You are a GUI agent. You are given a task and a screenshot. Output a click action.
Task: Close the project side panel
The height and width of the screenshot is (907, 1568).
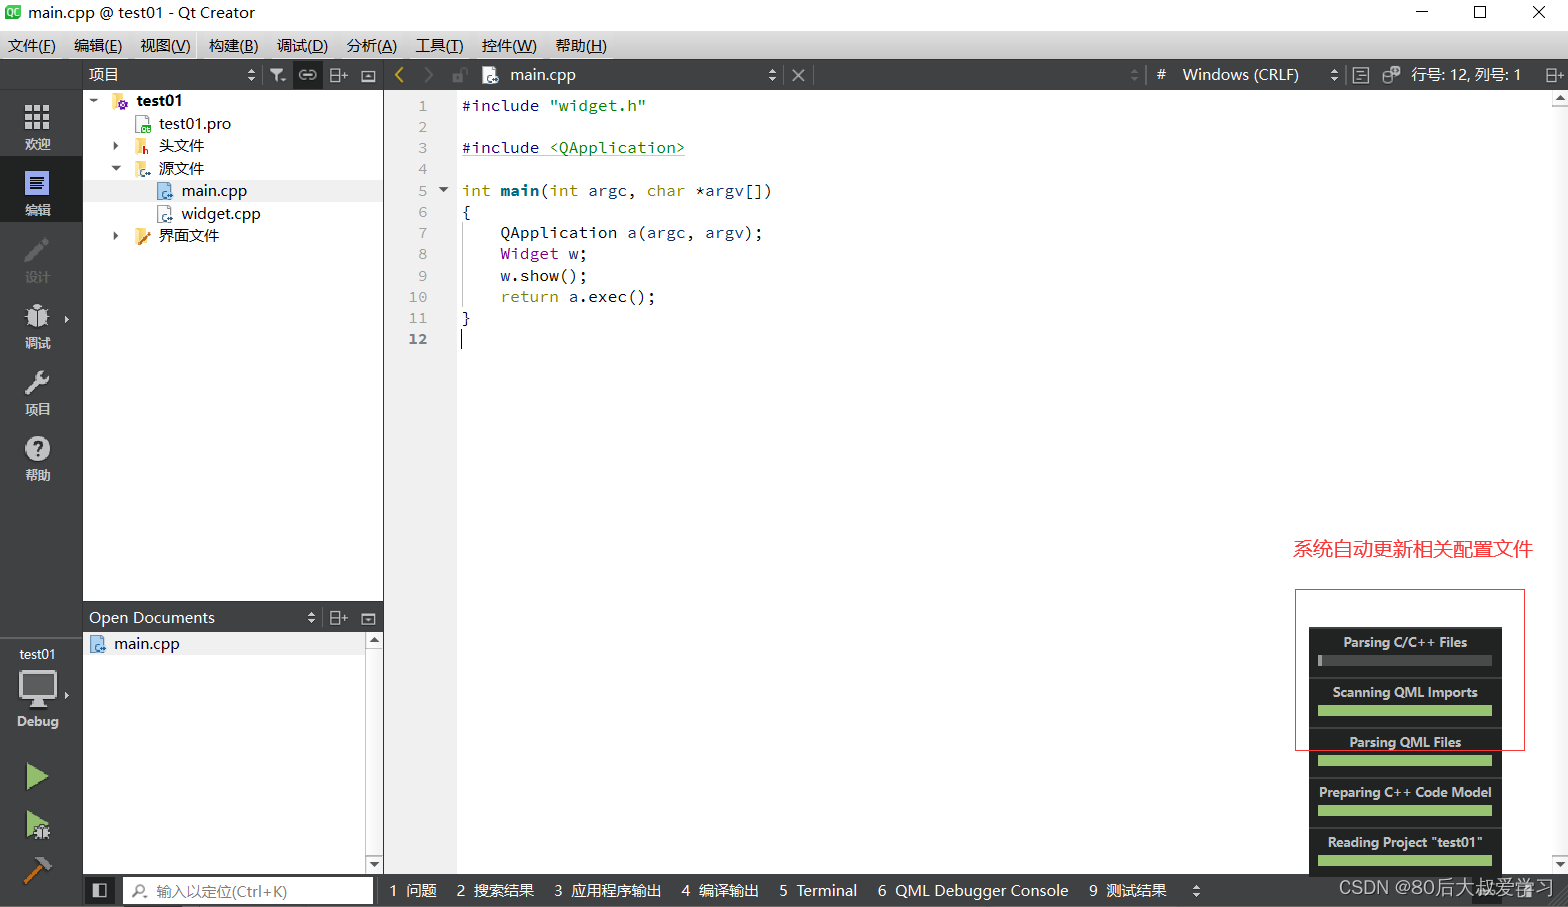368,75
